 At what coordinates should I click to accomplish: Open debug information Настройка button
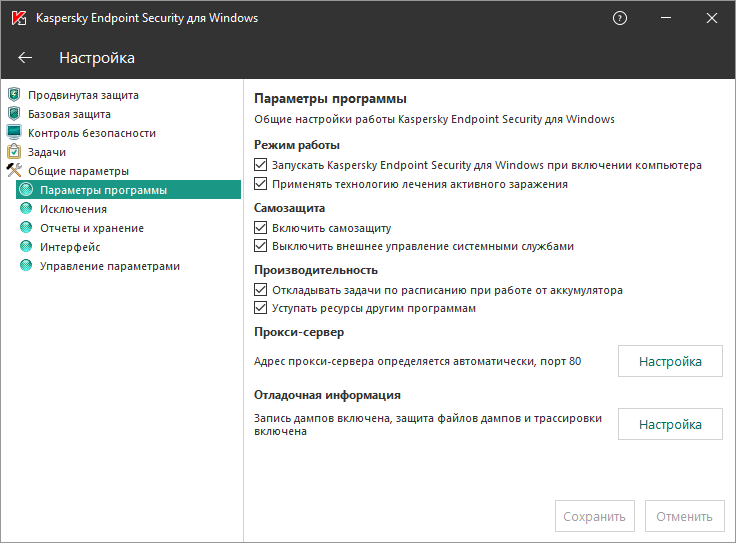(670, 424)
